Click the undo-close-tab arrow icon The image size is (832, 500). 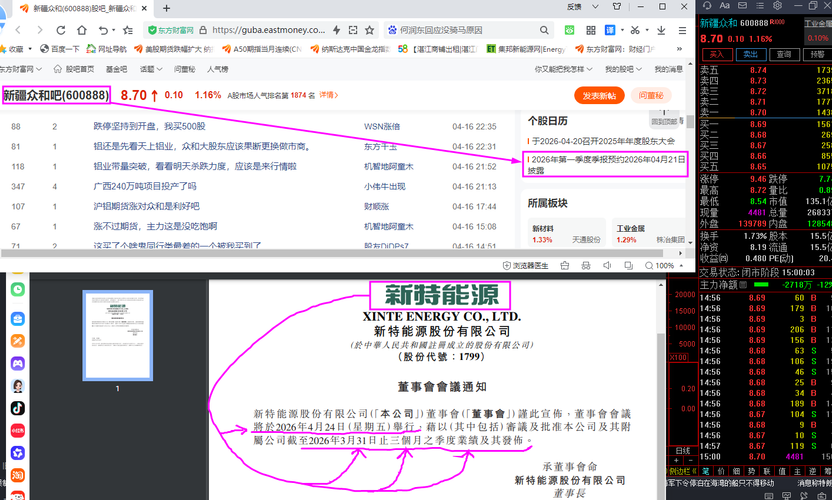click(103, 30)
